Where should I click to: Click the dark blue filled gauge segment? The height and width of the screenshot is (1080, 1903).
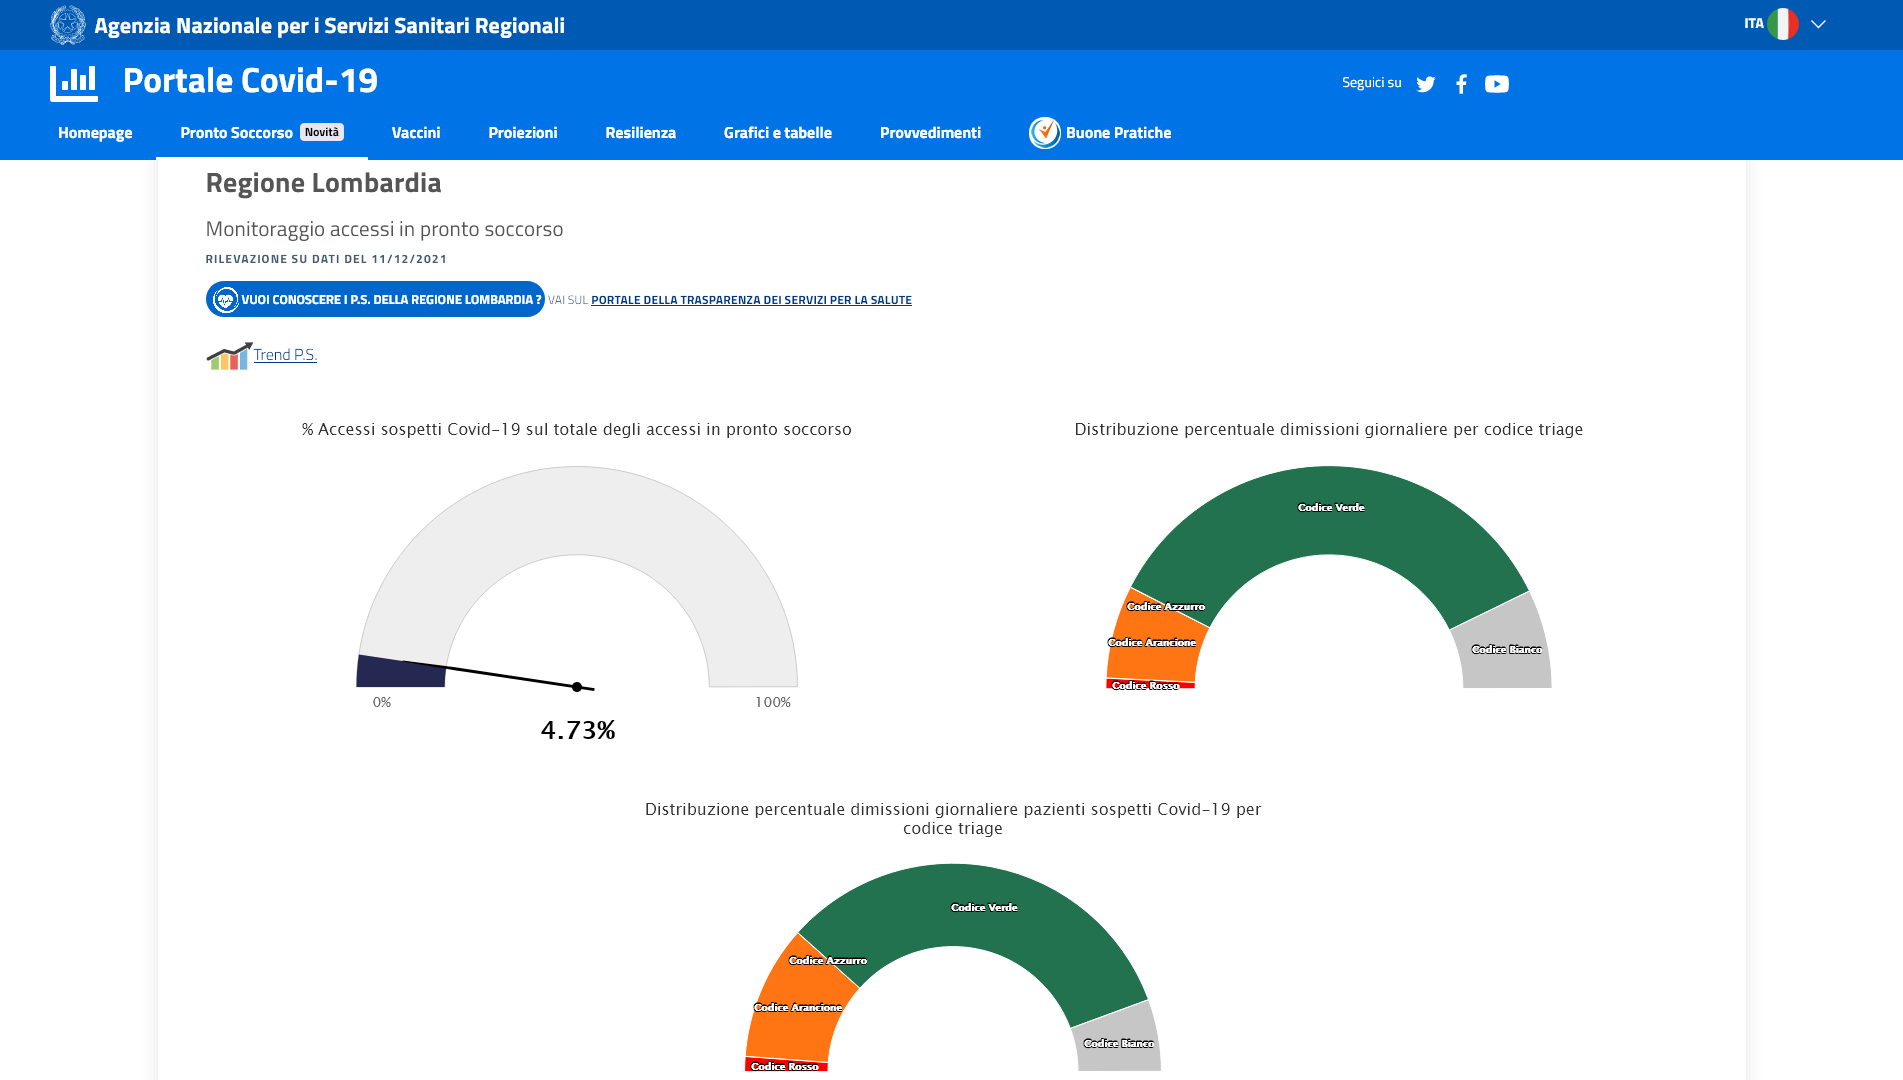pyautogui.click(x=401, y=673)
